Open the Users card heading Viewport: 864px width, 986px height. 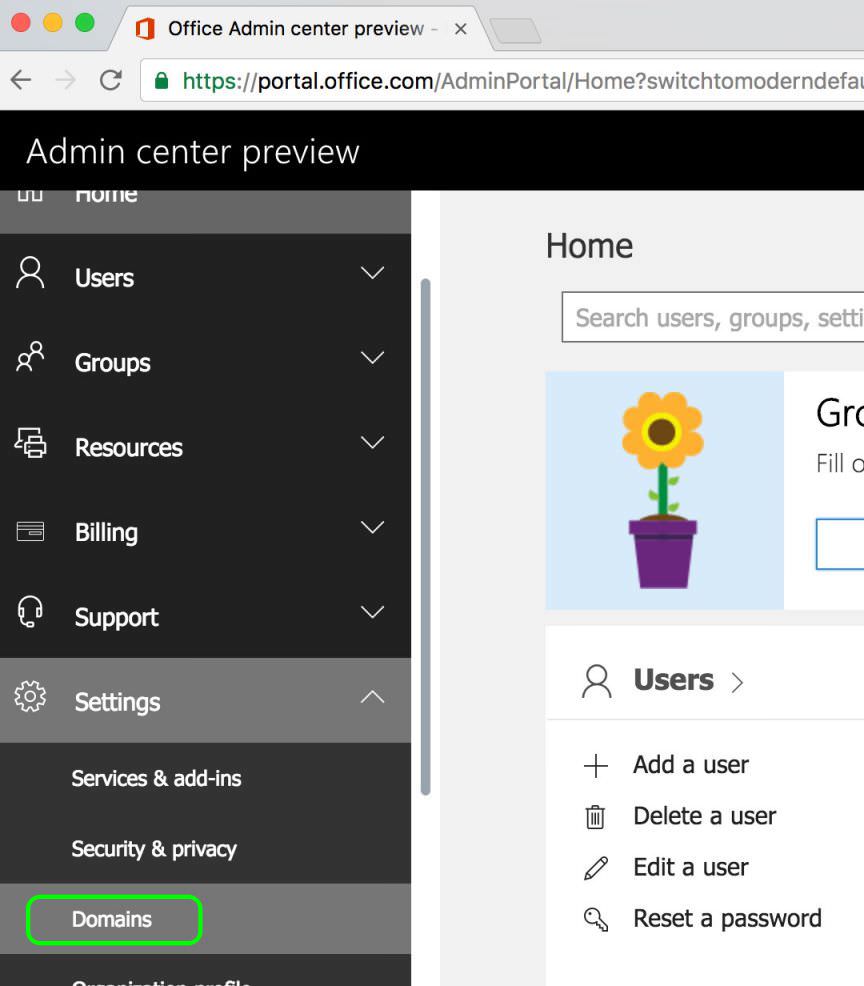pyautogui.click(x=673, y=680)
